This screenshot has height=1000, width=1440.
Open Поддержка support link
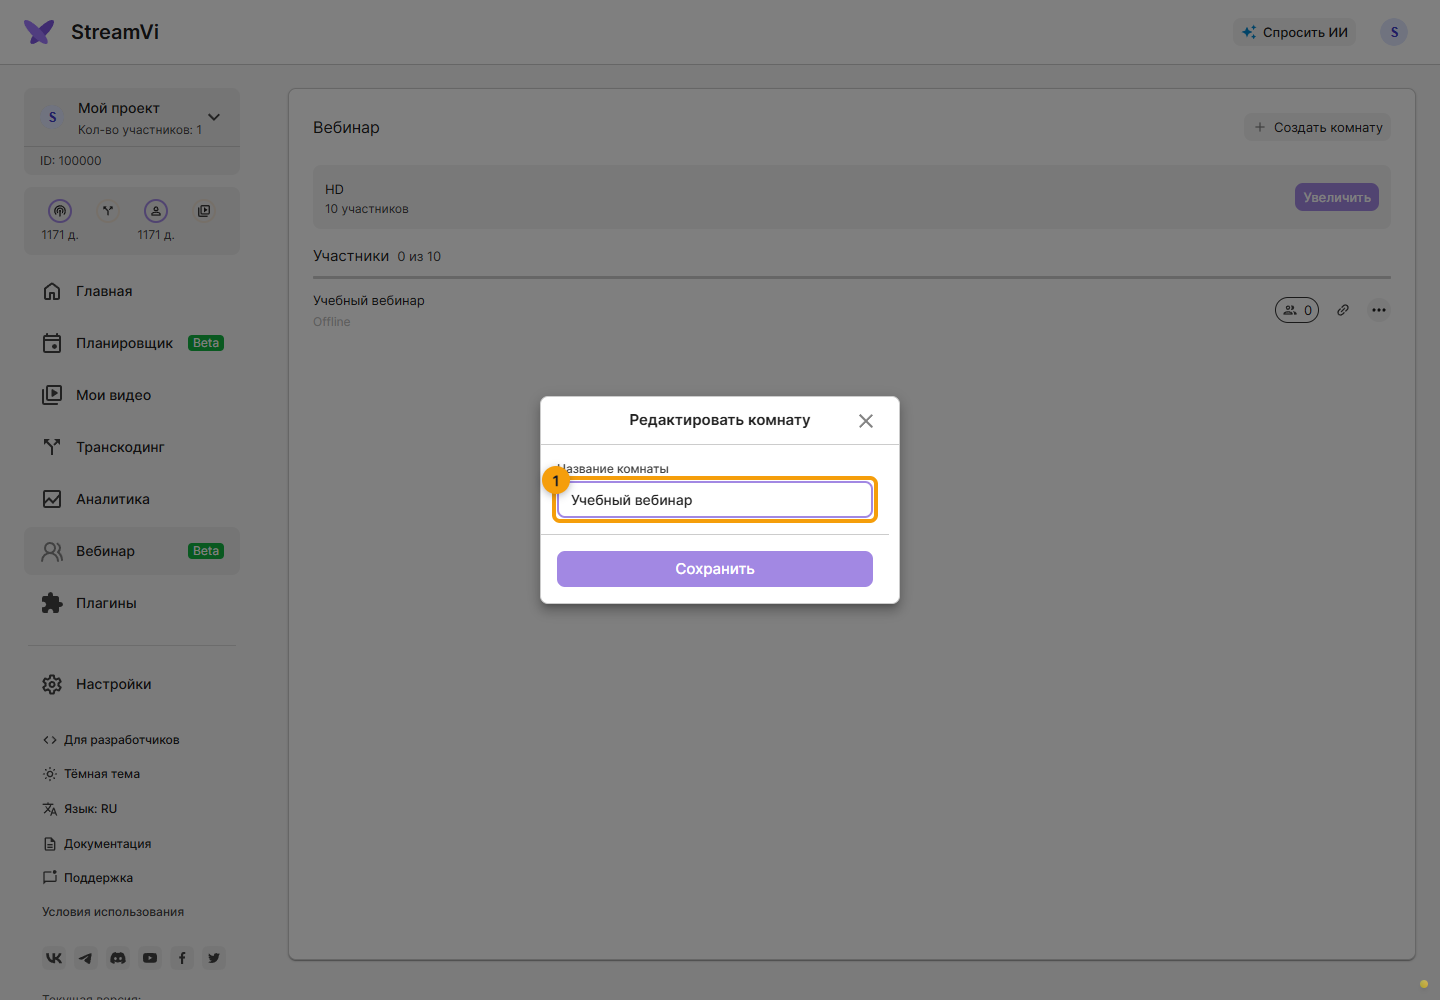click(88, 878)
